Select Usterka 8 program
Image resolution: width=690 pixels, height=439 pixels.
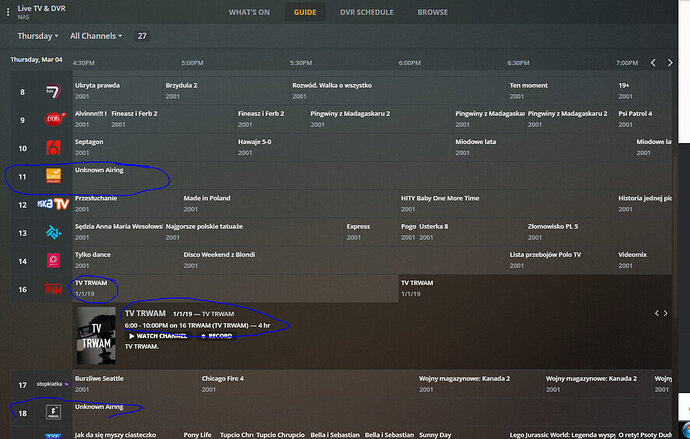click(x=470, y=232)
